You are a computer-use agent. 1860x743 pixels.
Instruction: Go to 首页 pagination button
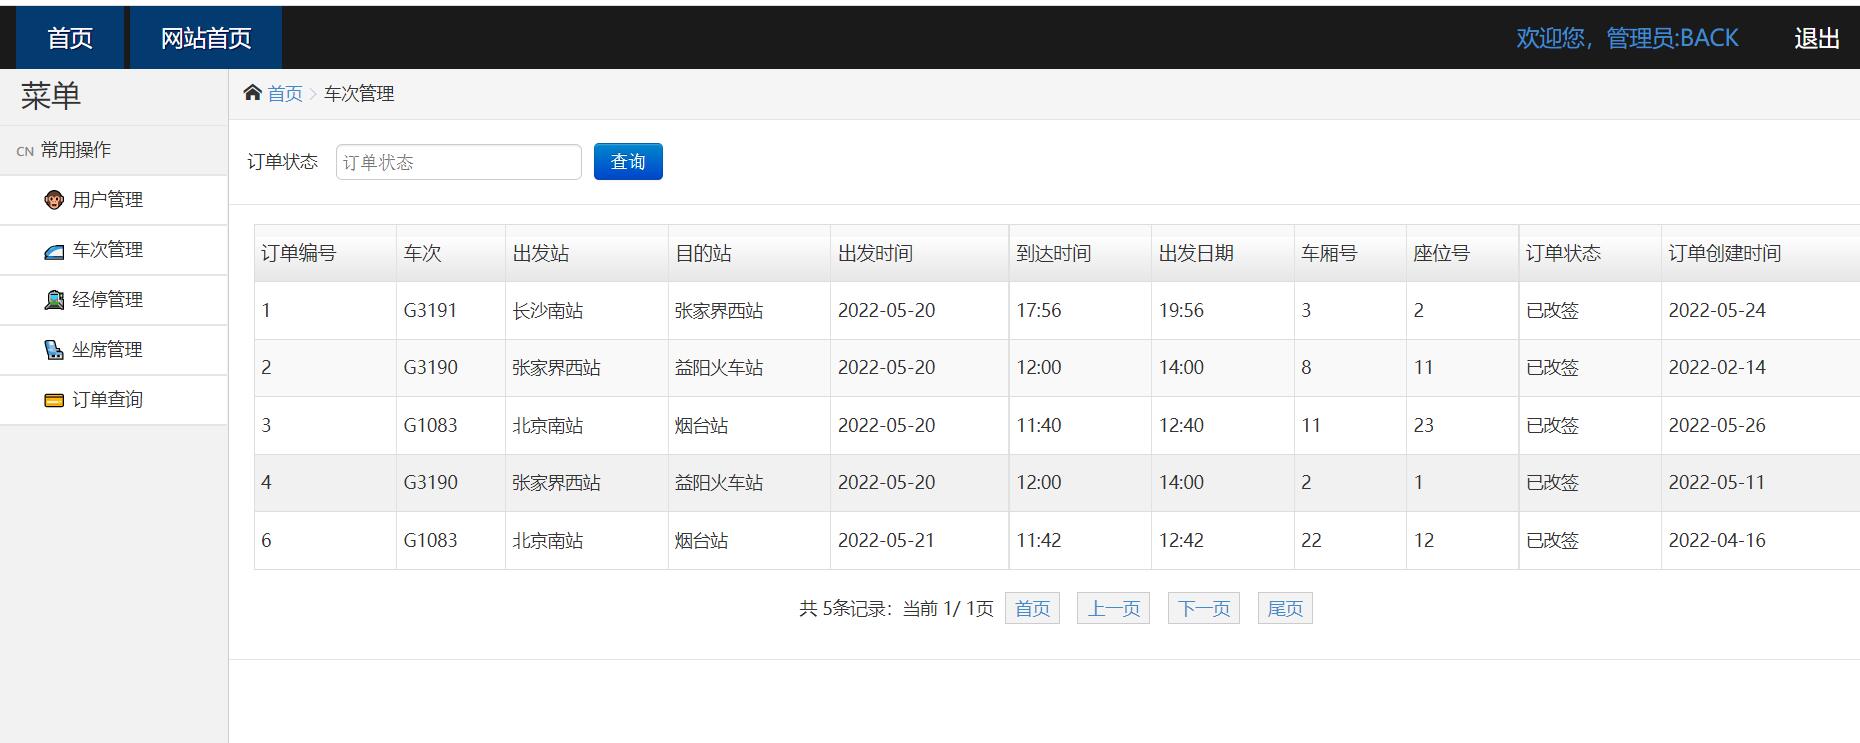pyautogui.click(x=1032, y=608)
